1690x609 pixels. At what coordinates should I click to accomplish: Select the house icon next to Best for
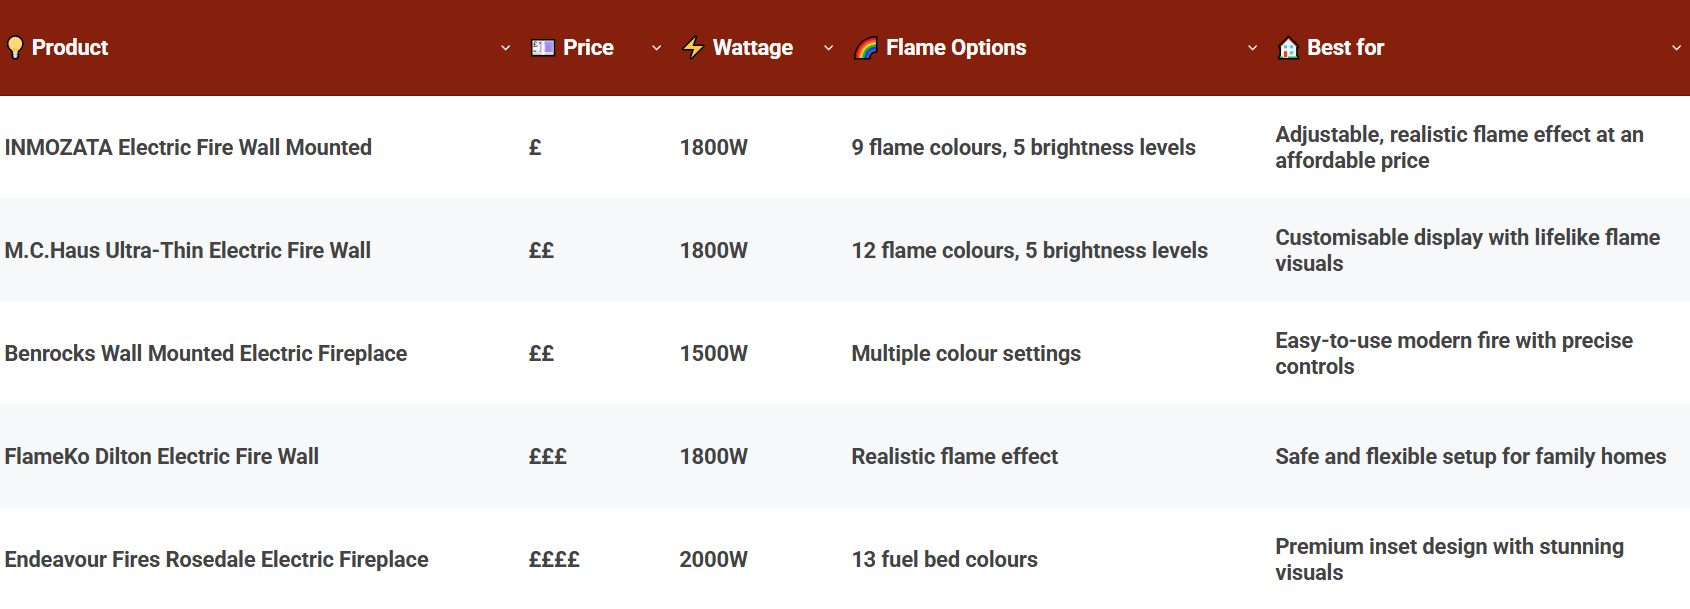click(1287, 47)
